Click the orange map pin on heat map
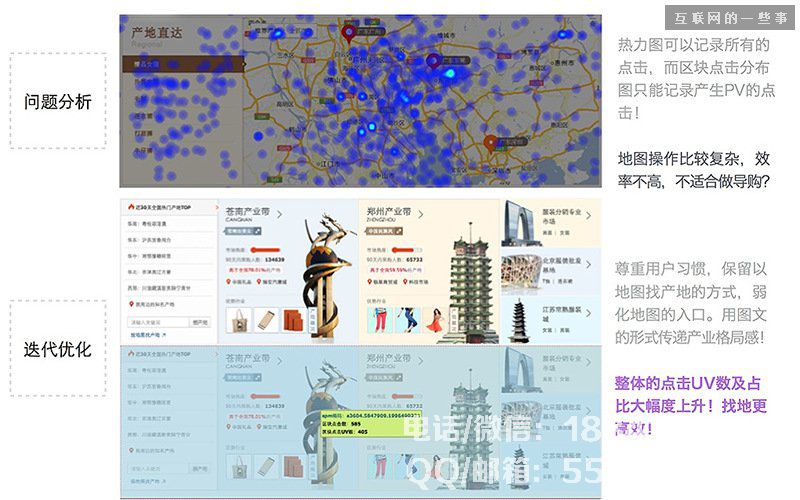The image size is (800, 500). [x=491, y=144]
